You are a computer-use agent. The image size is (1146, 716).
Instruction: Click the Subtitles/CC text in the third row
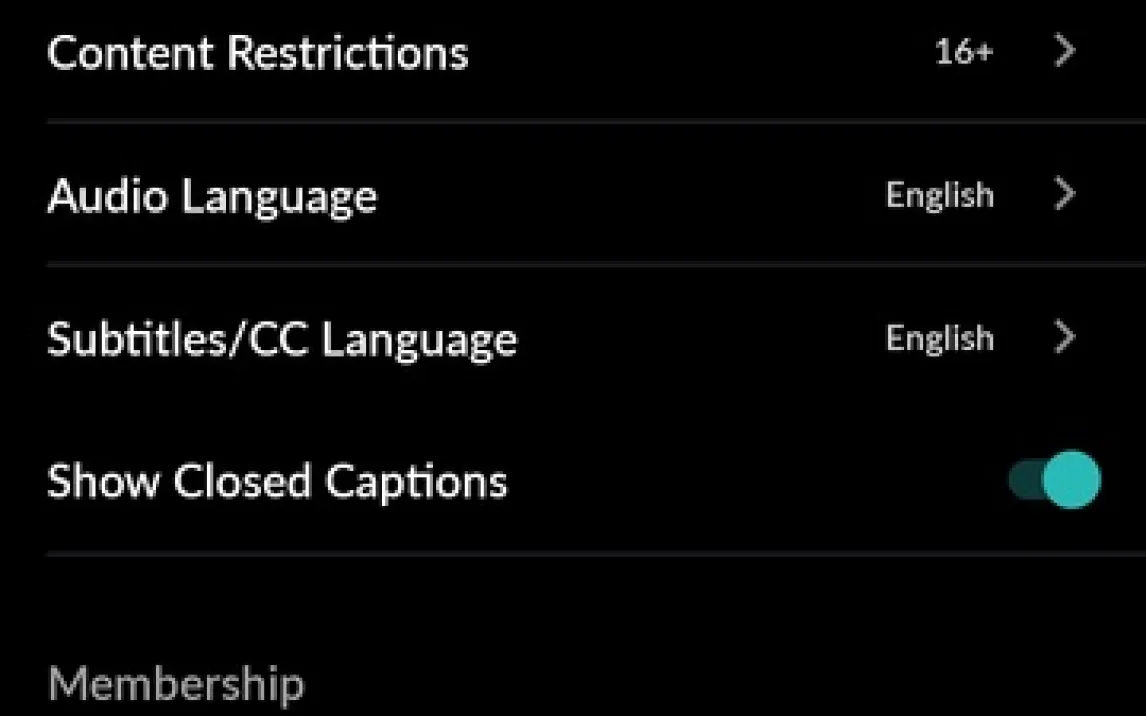point(179,340)
